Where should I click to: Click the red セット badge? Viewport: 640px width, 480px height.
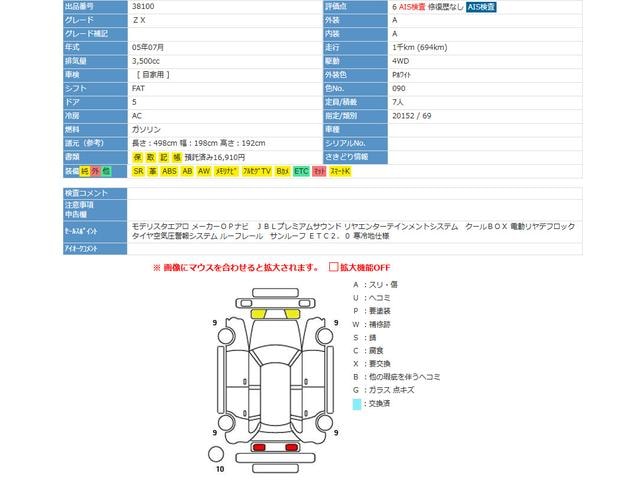click(319, 171)
